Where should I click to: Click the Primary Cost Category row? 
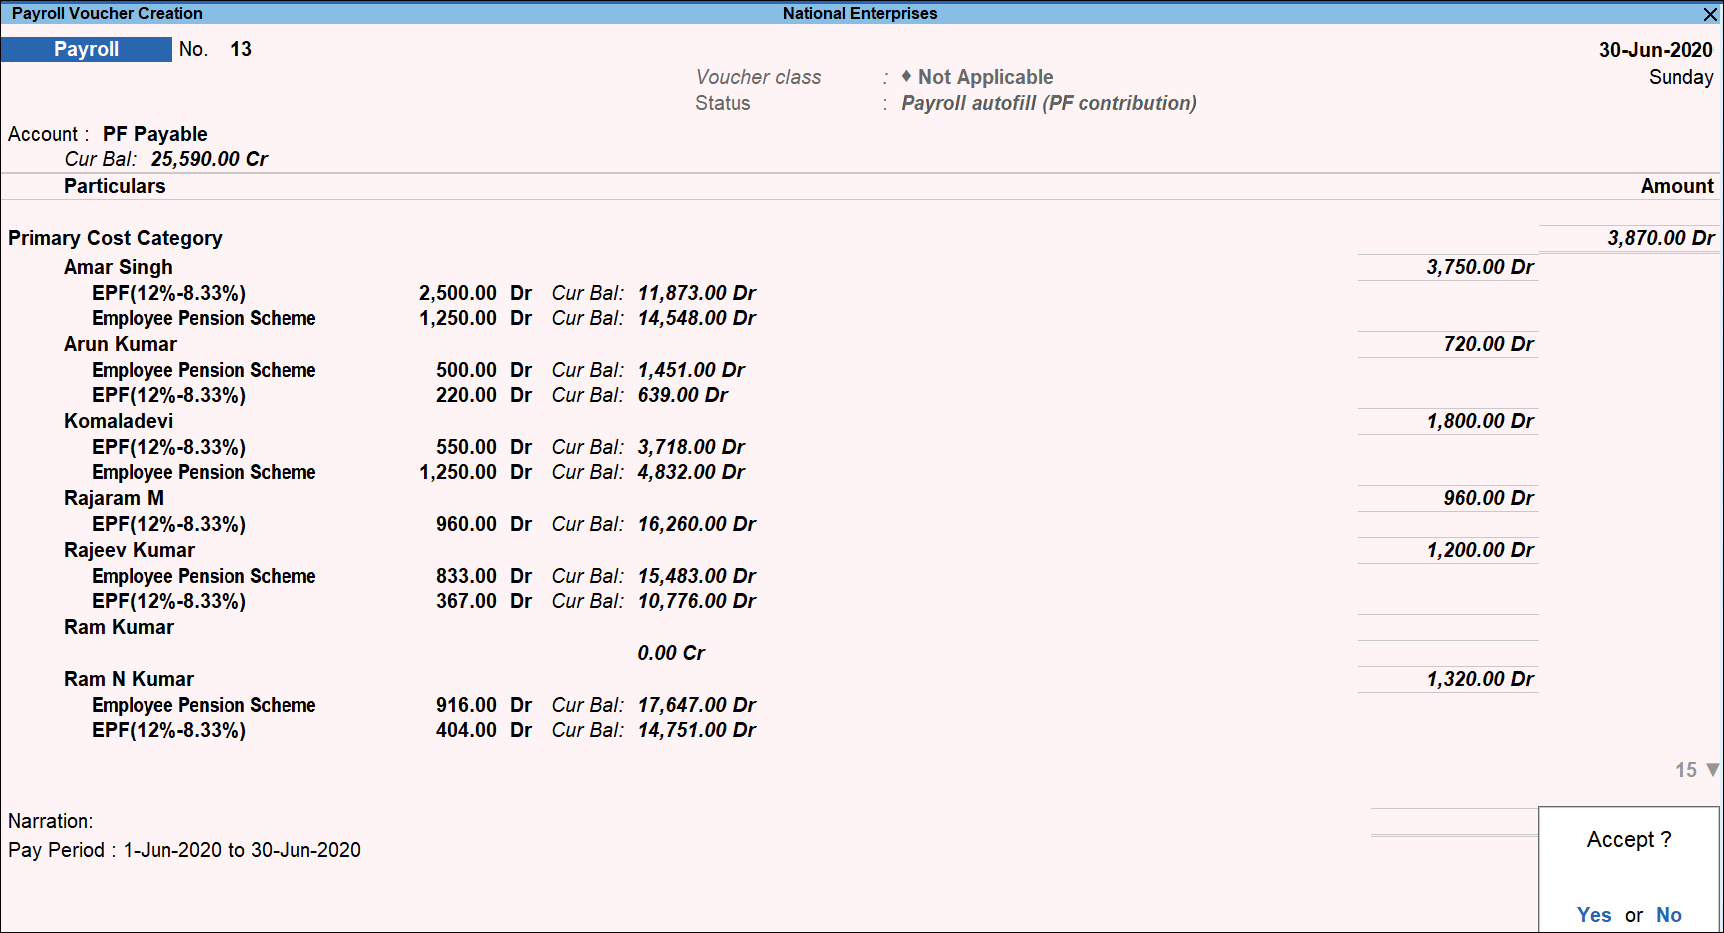tap(115, 238)
